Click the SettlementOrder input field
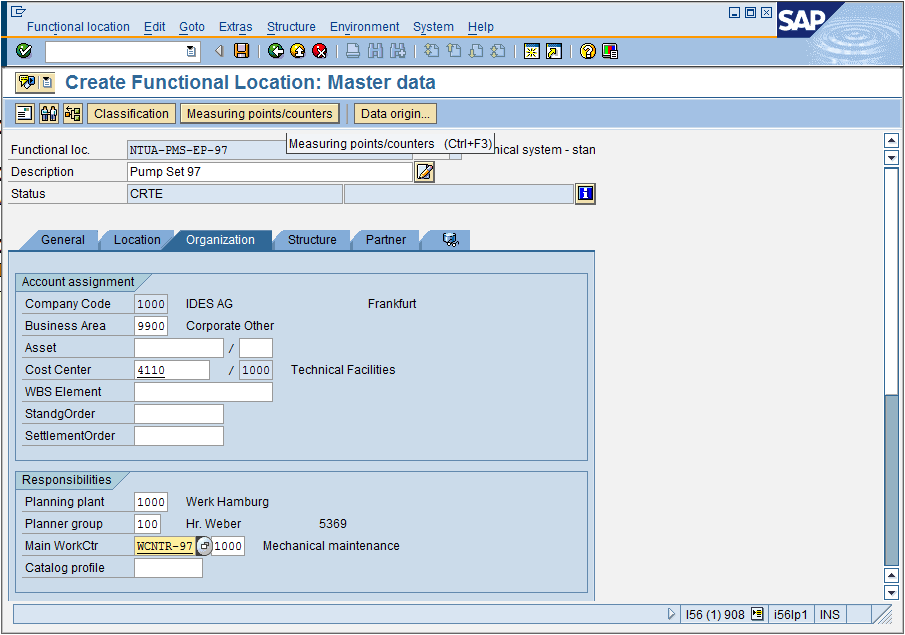The image size is (905, 635). (x=179, y=436)
